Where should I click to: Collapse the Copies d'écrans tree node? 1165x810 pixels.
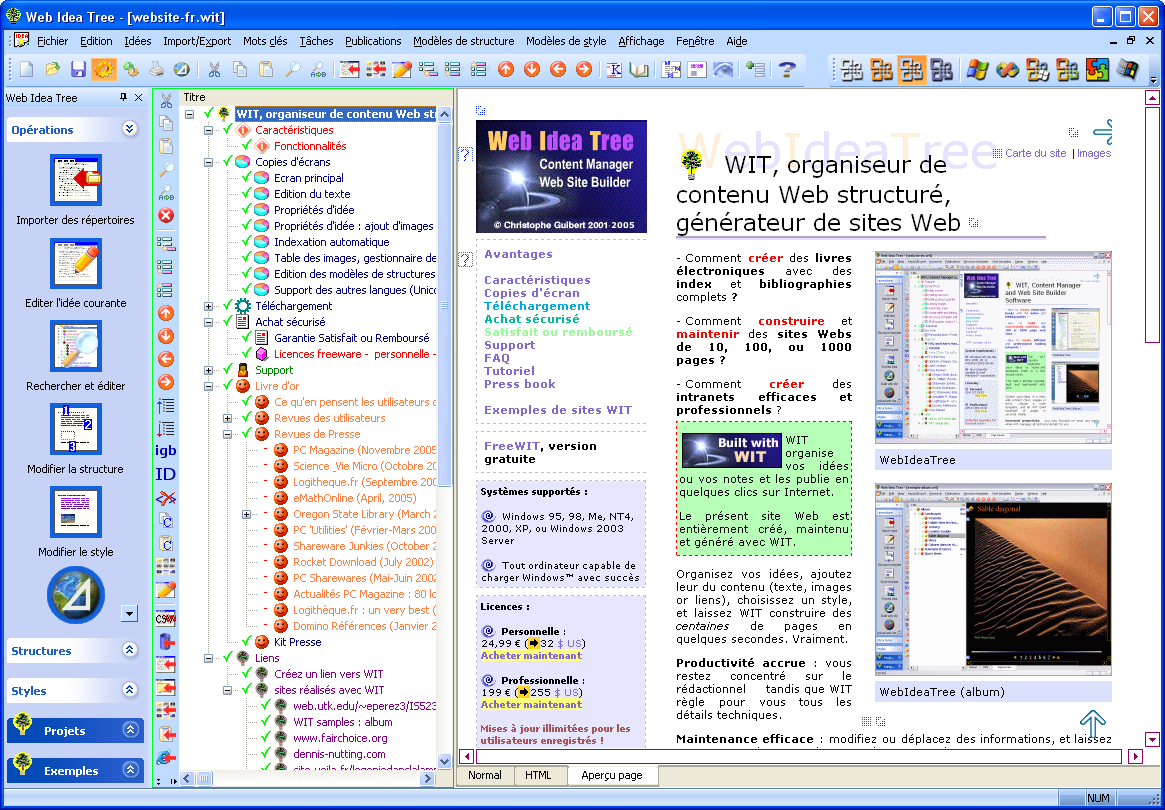[x=209, y=162]
